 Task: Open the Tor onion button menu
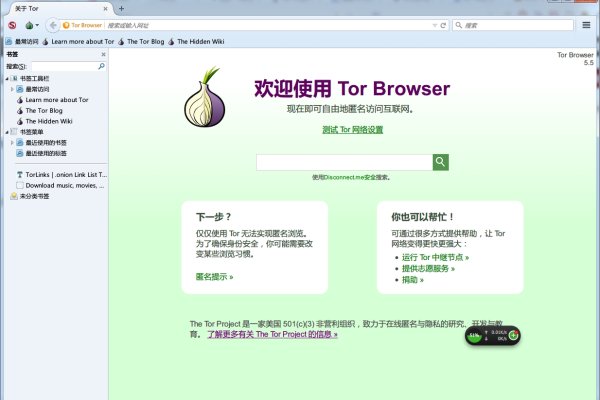pos(31,25)
